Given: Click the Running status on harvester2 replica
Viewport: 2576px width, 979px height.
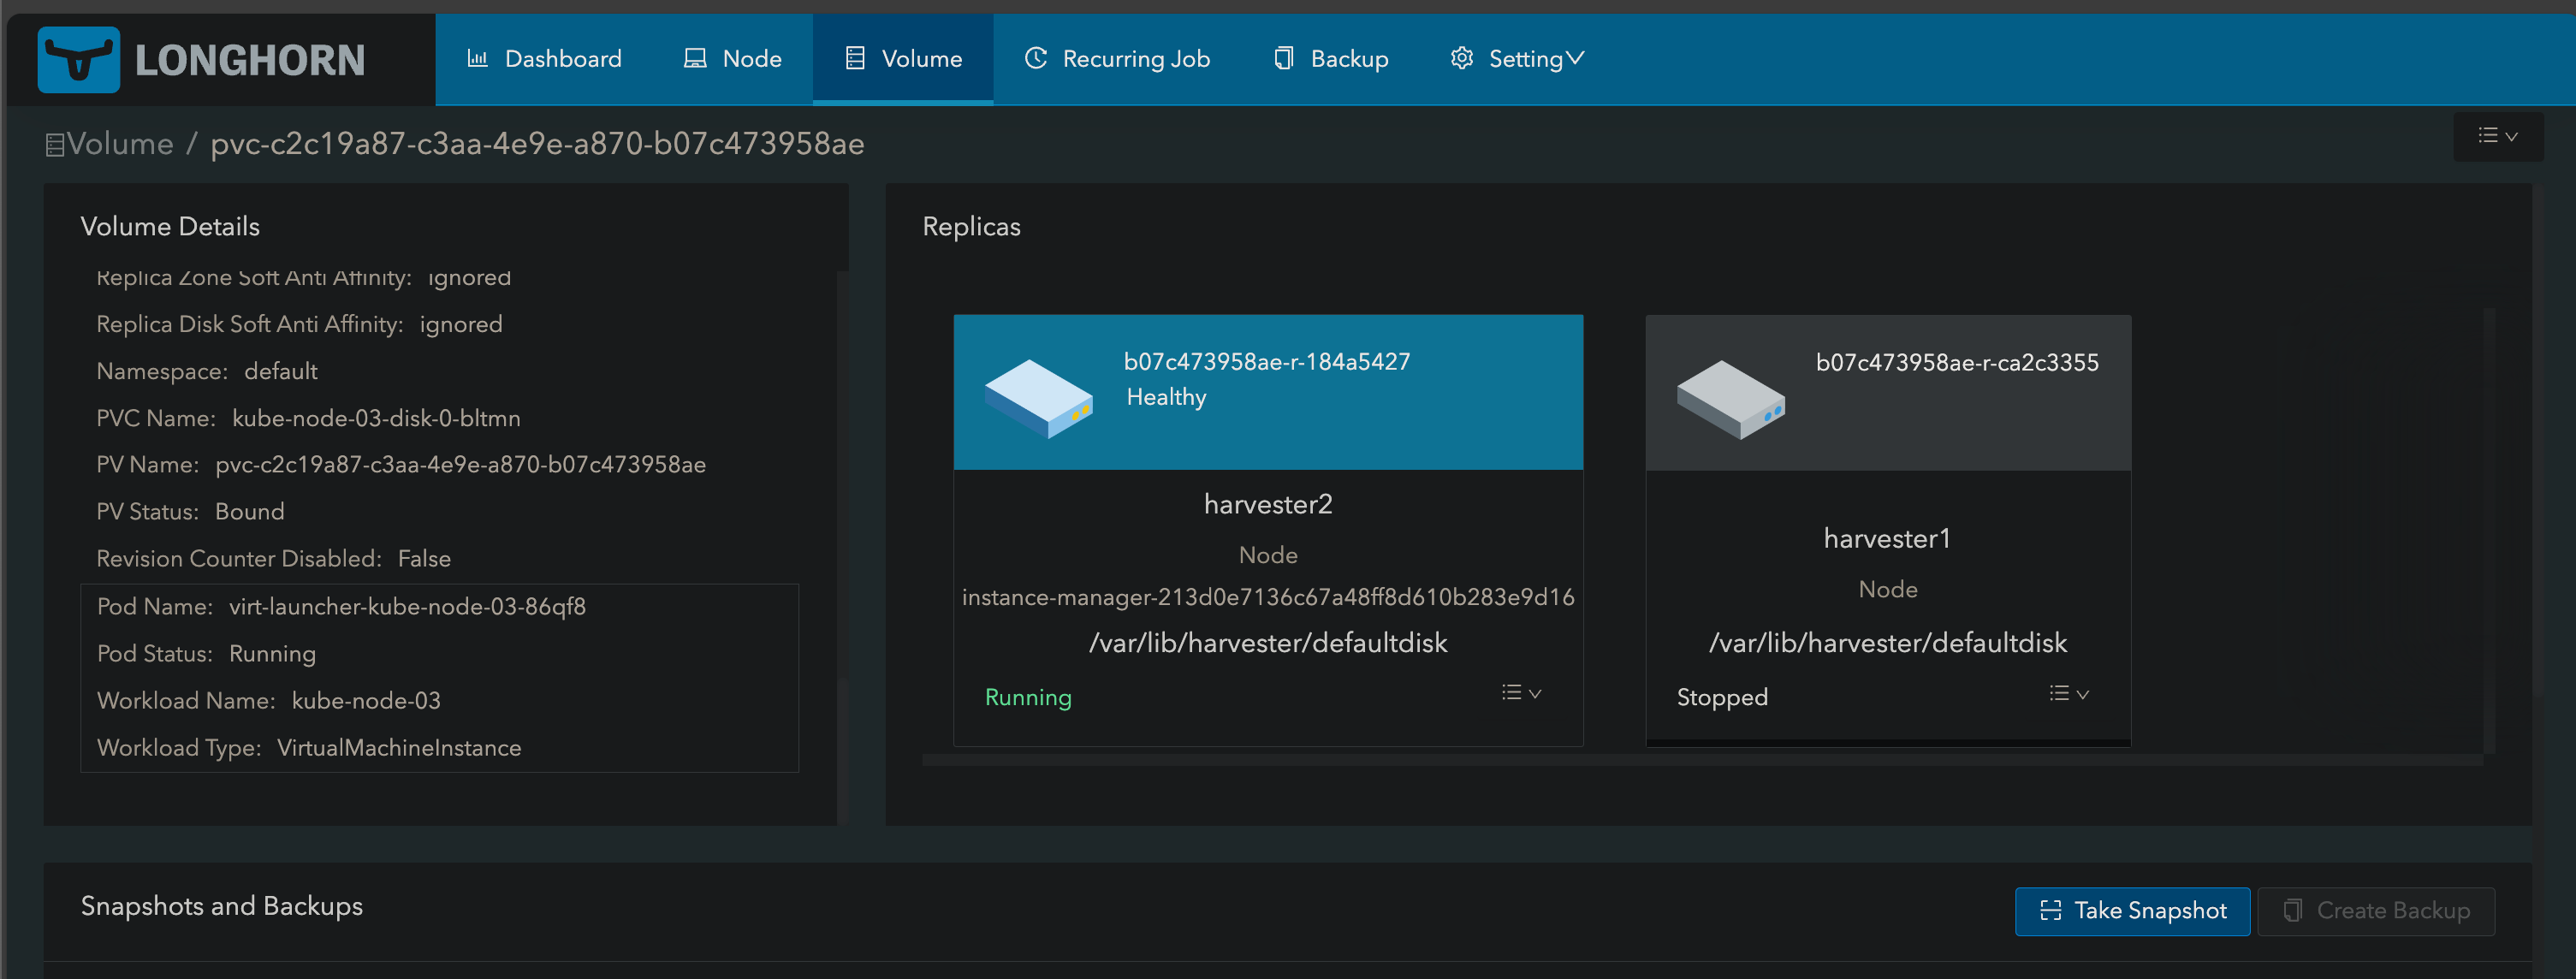Looking at the screenshot, I should tap(1028, 697).
